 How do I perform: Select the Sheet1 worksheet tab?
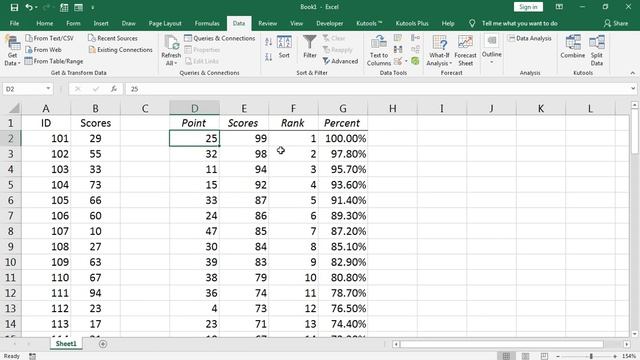click(66, 344)
